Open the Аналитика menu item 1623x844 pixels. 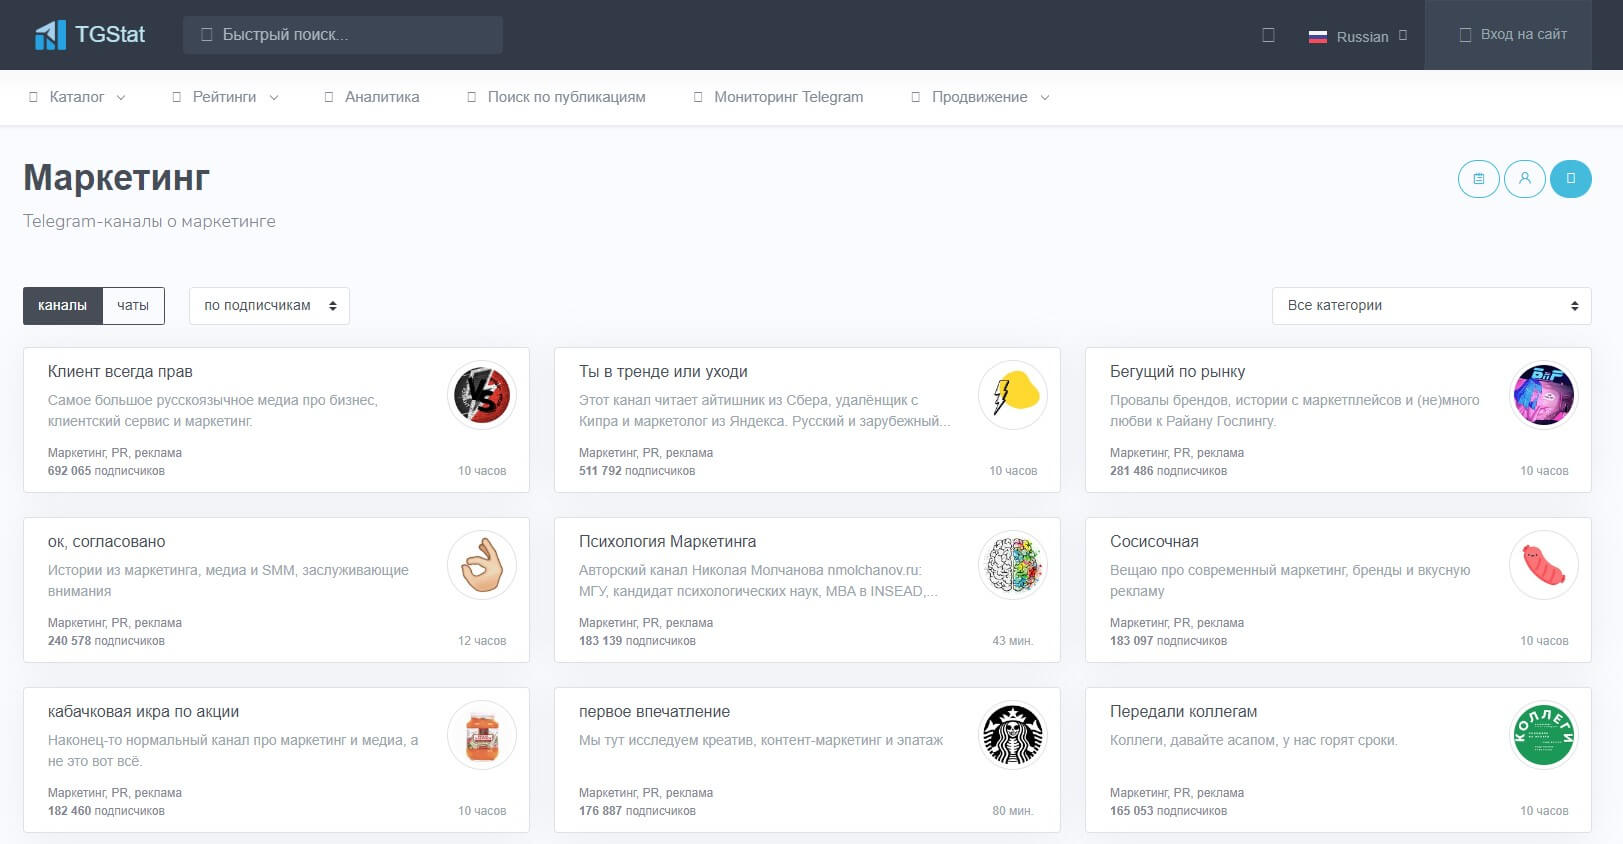tap(372, 97)
